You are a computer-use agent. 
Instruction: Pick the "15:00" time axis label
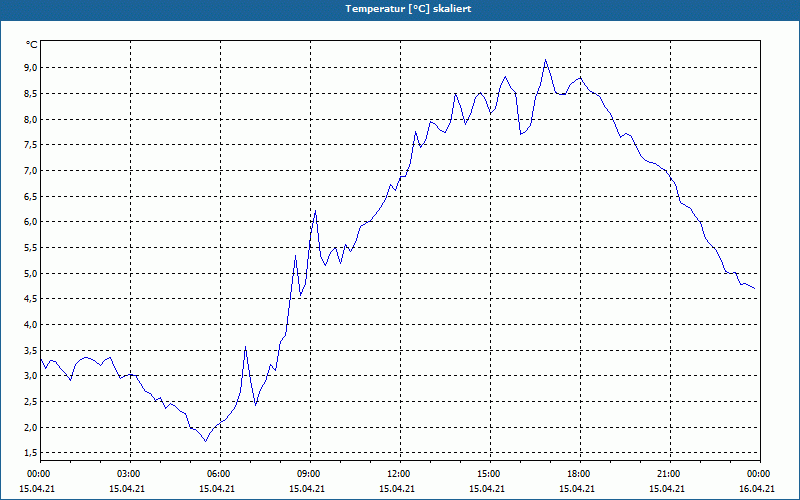(x=490, y=474)
